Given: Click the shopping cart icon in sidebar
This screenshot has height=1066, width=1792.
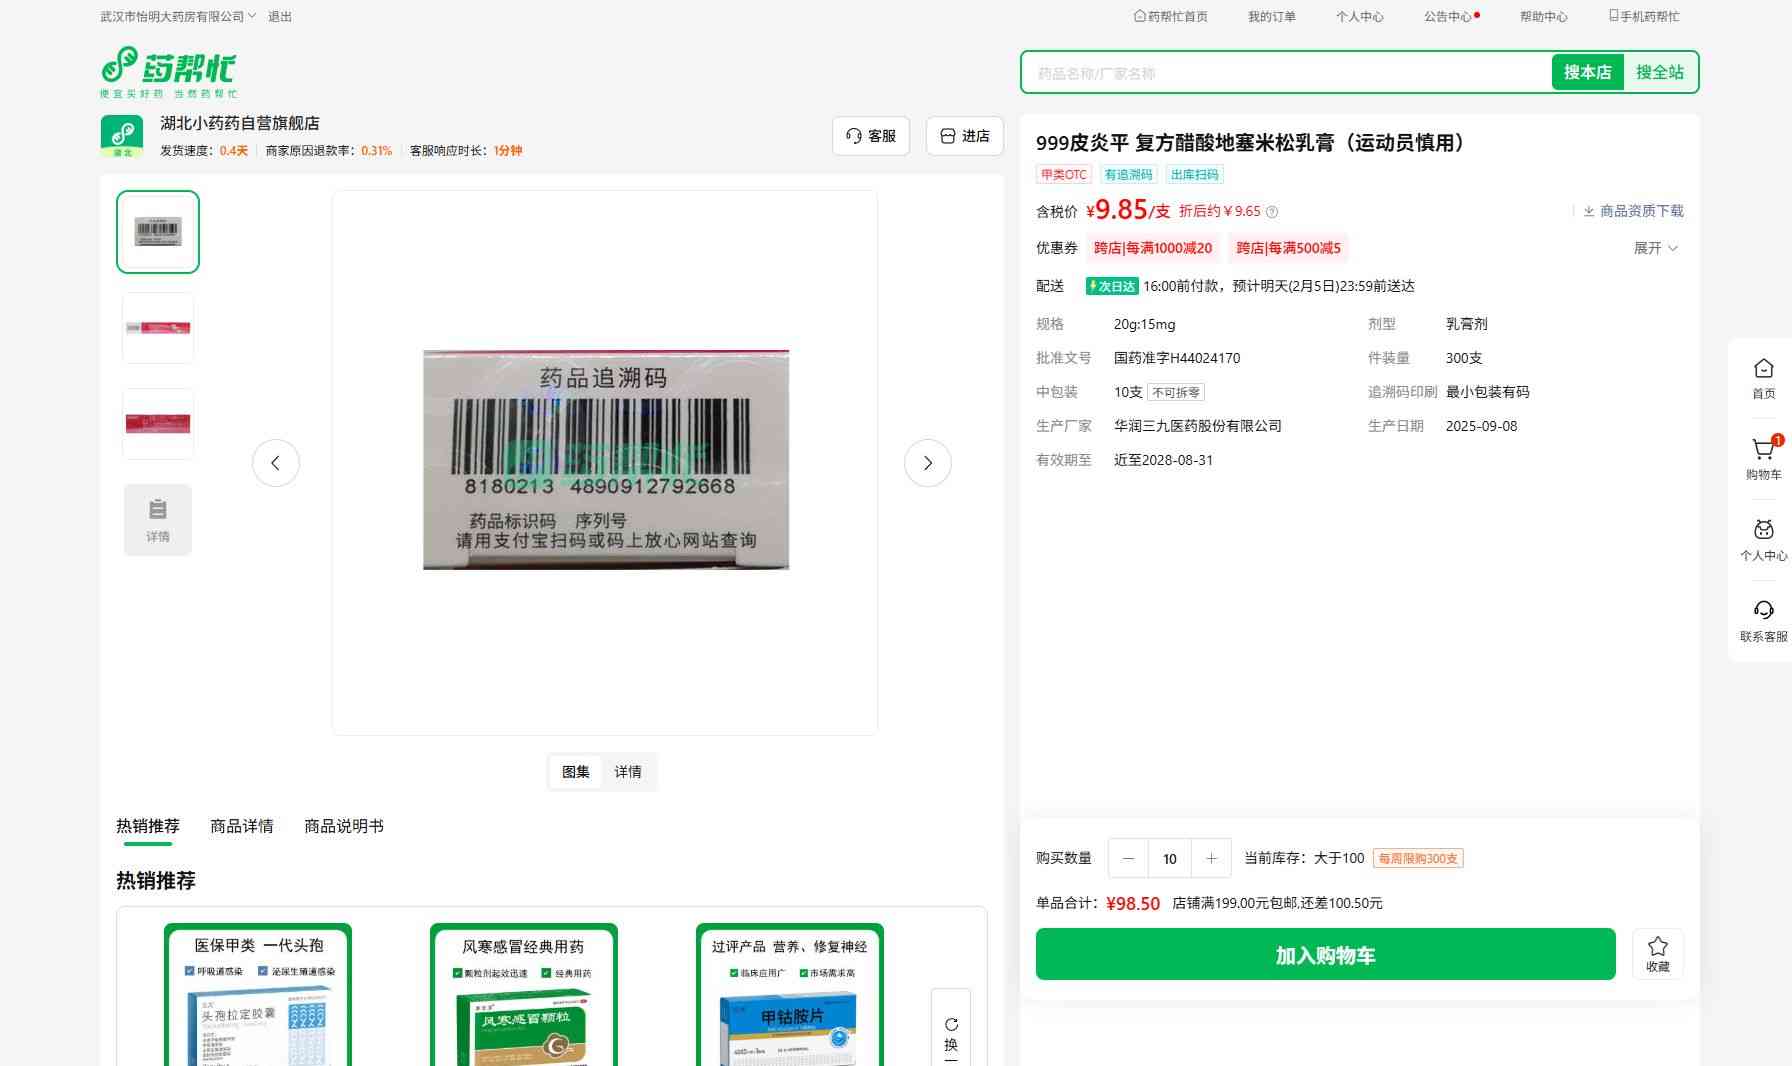Looking at the screenshot, I should click(1763, 451).
